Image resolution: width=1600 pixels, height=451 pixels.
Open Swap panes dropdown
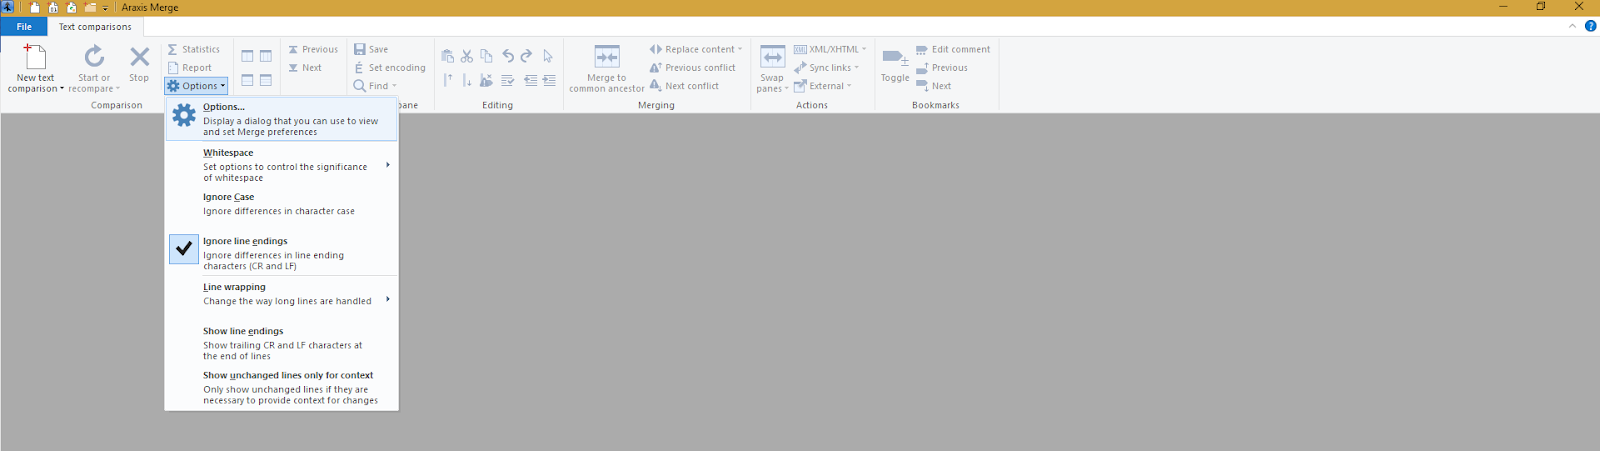pos(772,69)
